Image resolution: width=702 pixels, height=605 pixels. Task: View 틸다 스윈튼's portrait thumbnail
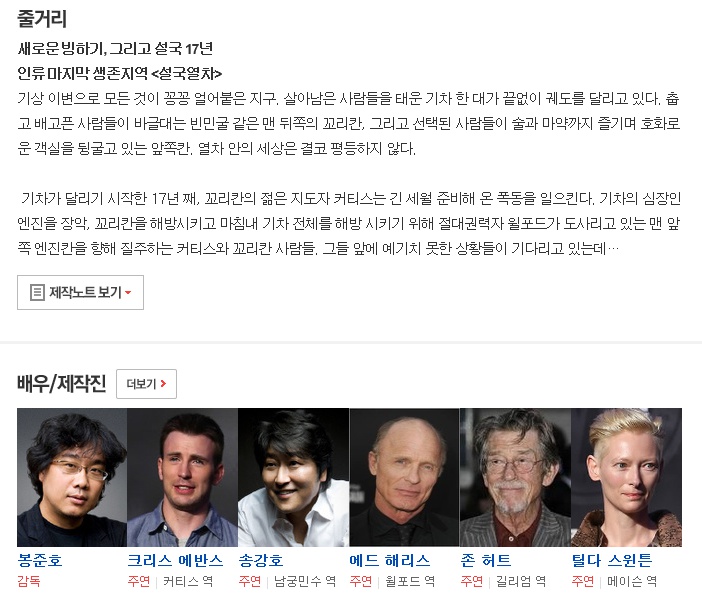626,477
